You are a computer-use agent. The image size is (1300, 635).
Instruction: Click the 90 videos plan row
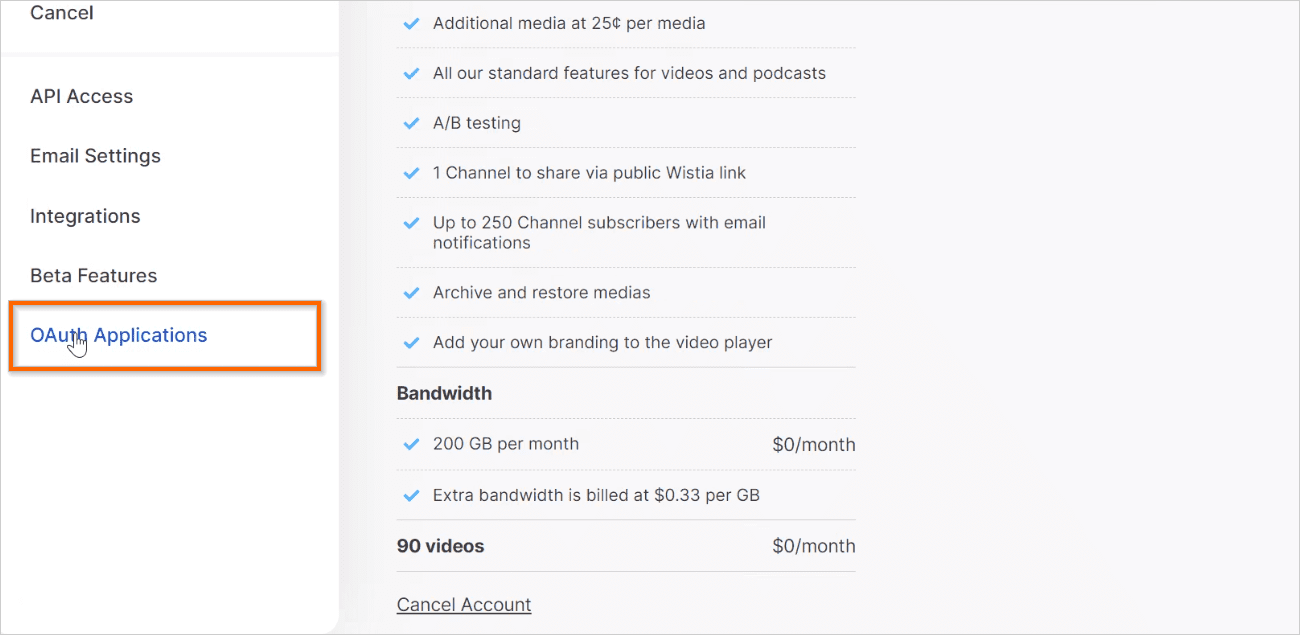[x=626, y=546]
